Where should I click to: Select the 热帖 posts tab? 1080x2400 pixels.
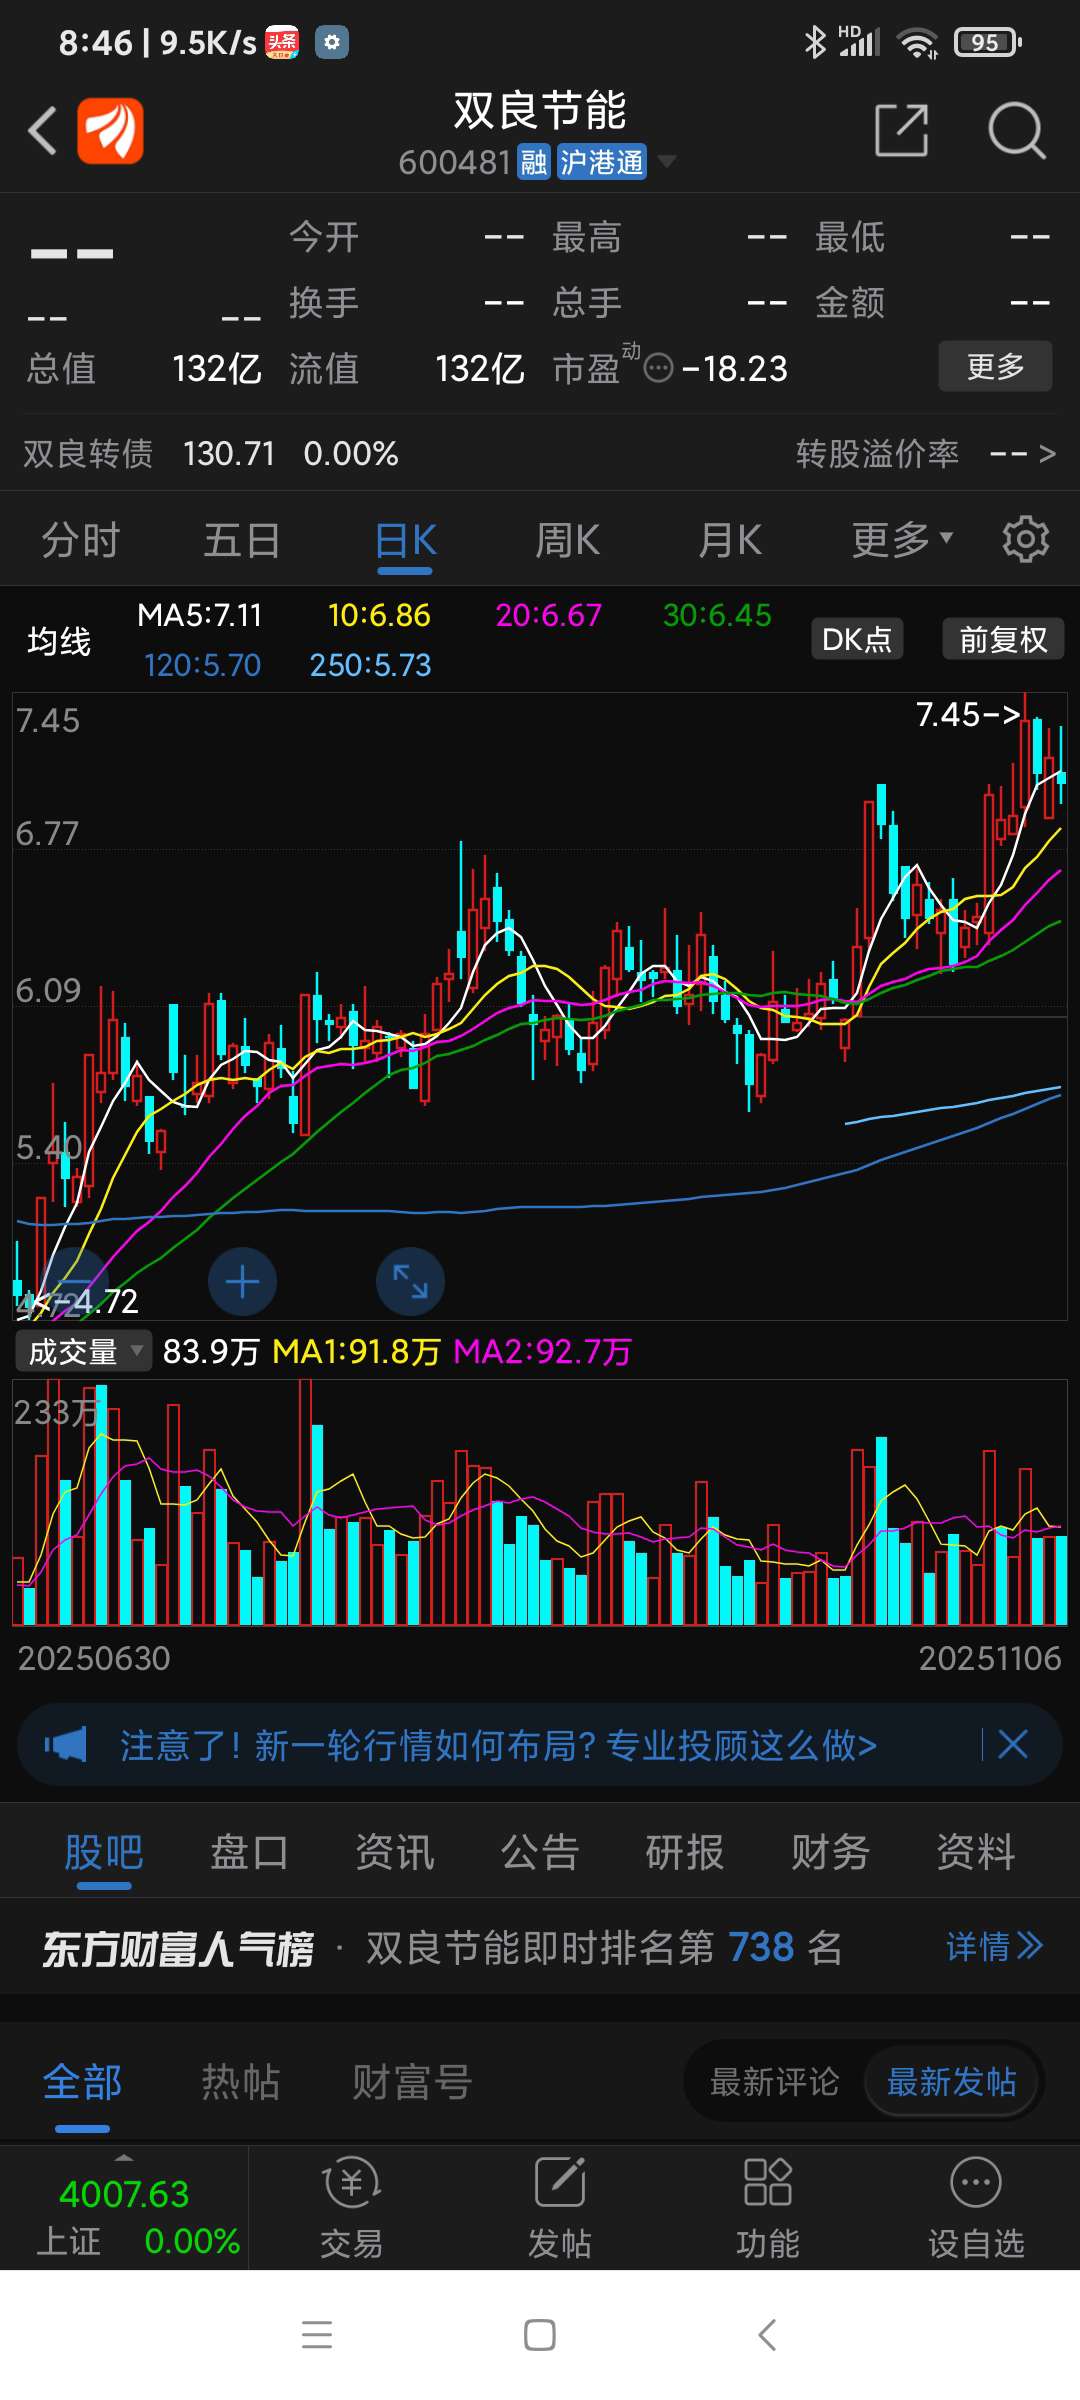[x=241, y=2082]
